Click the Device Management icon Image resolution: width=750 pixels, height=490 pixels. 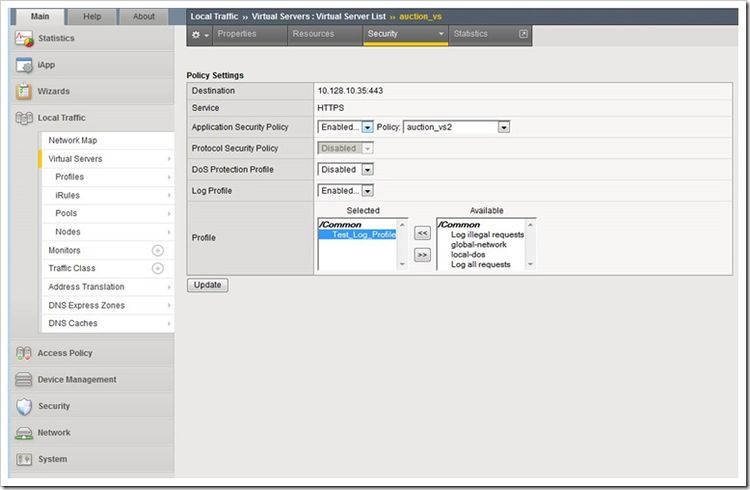(24, 380)
